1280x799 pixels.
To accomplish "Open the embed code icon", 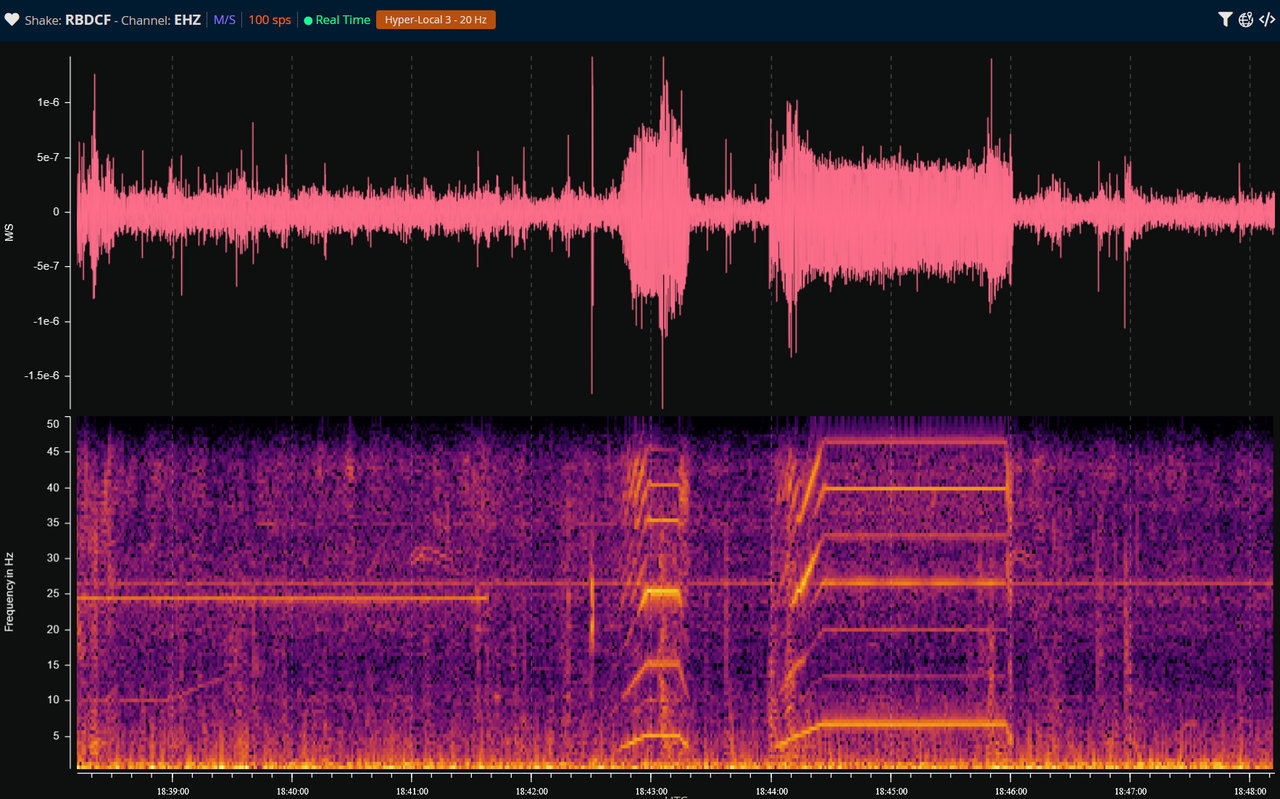I will pos(1266,20).
